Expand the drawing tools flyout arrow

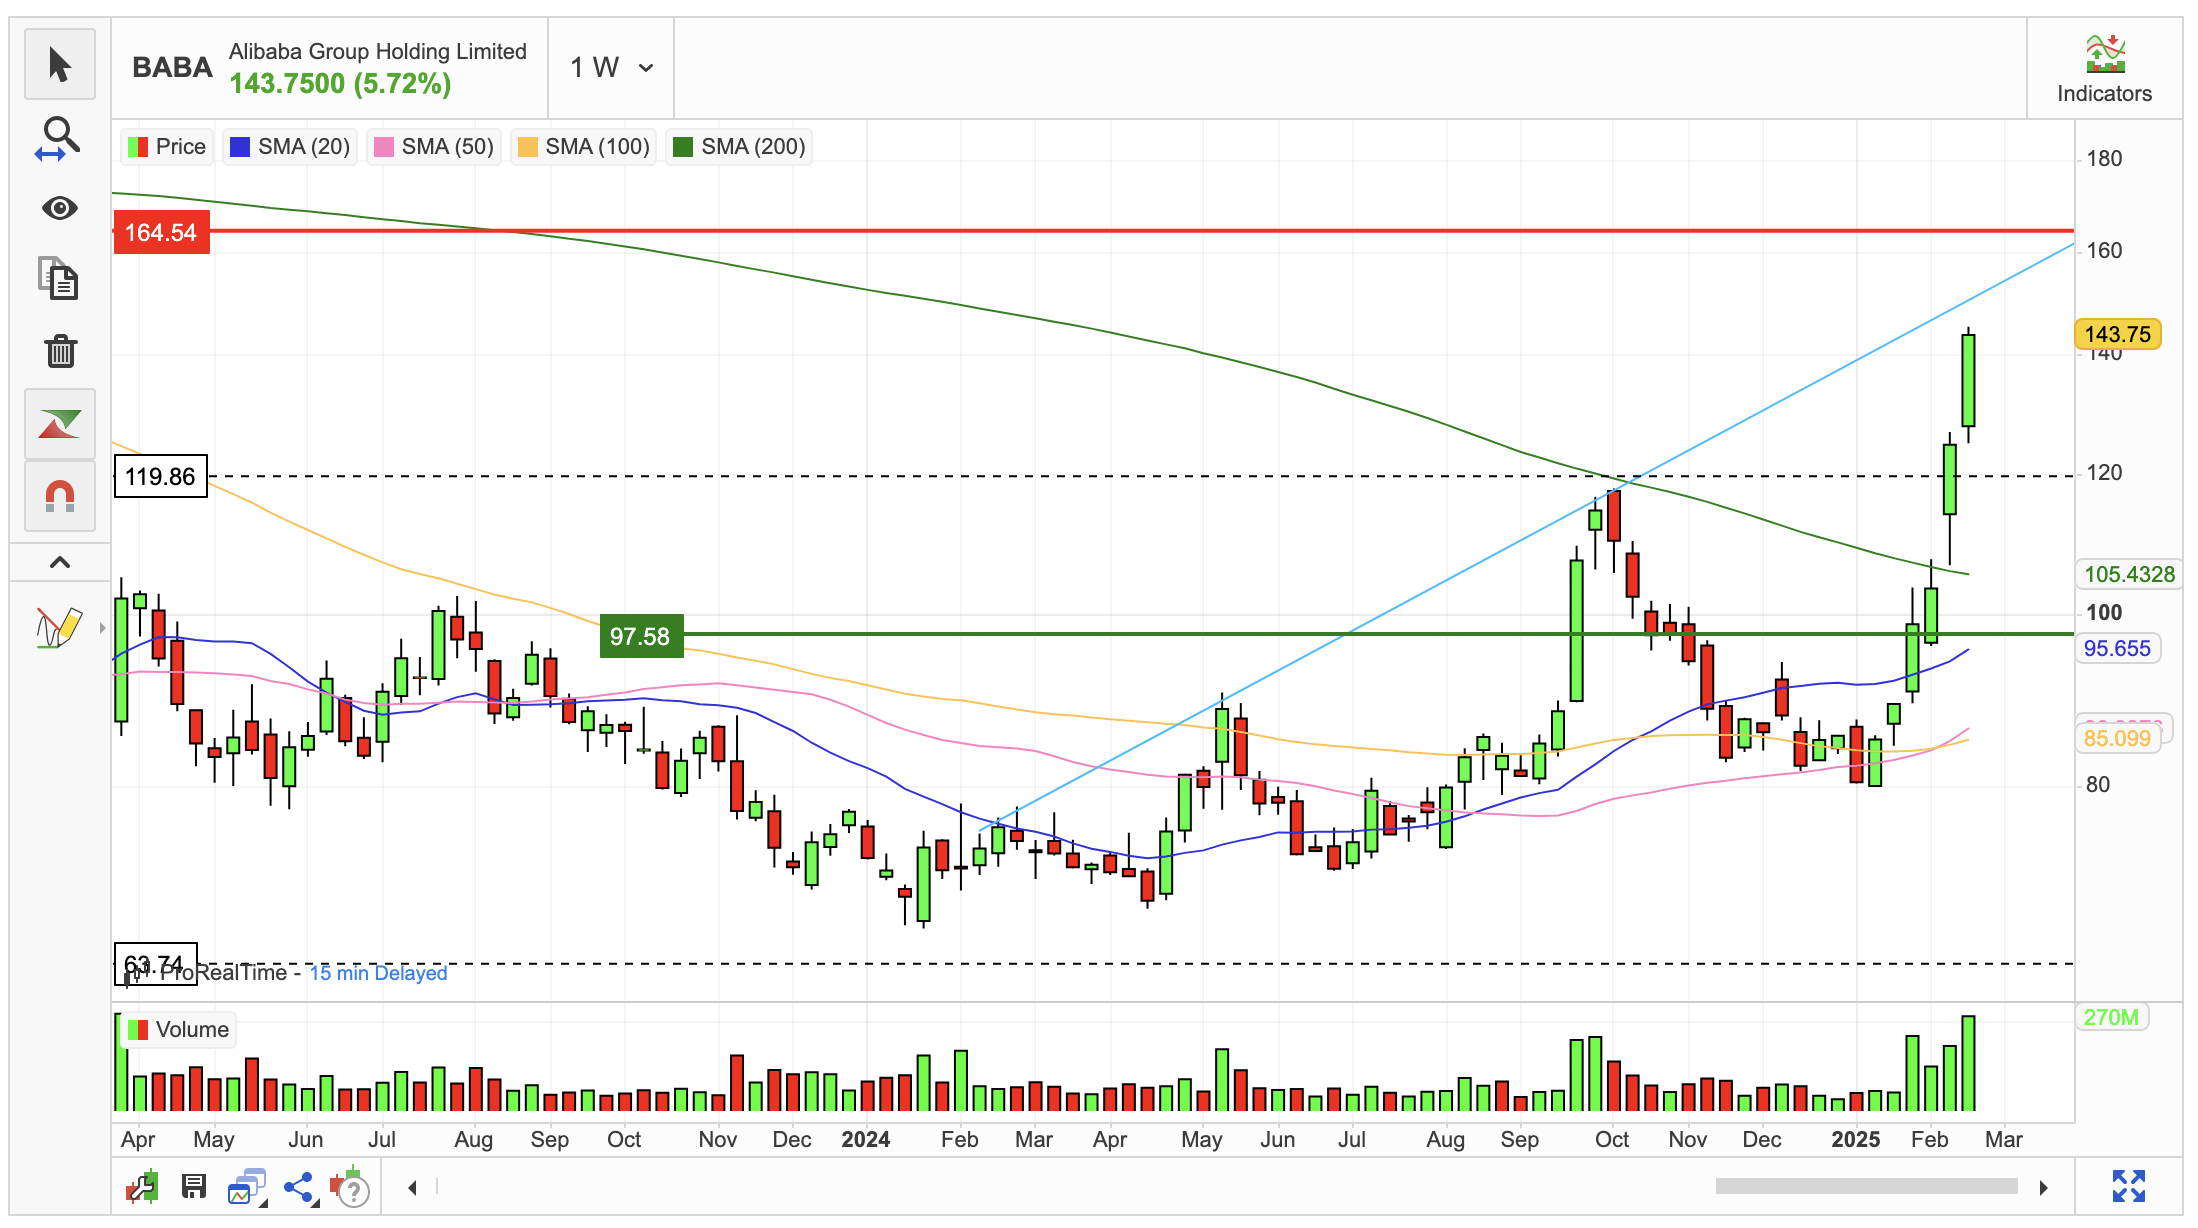[102, 628]
